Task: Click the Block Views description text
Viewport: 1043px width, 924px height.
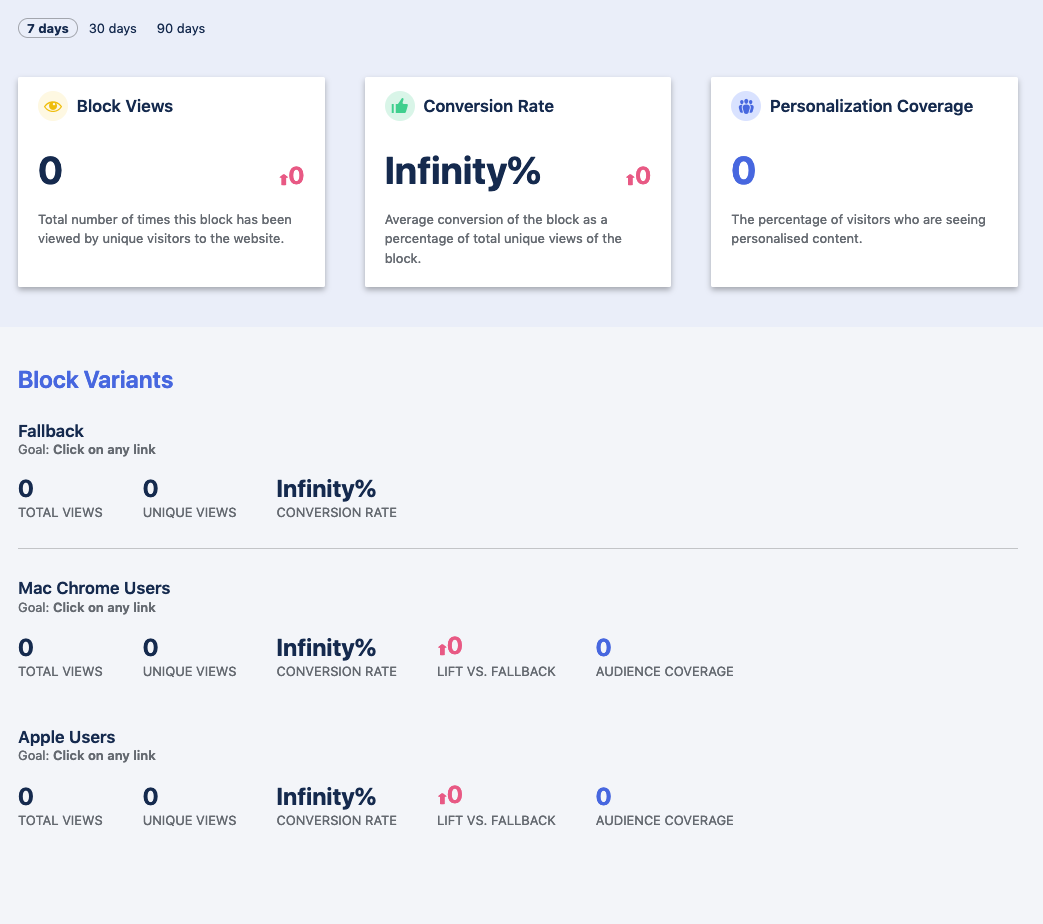Action: [x=165, y=229]
